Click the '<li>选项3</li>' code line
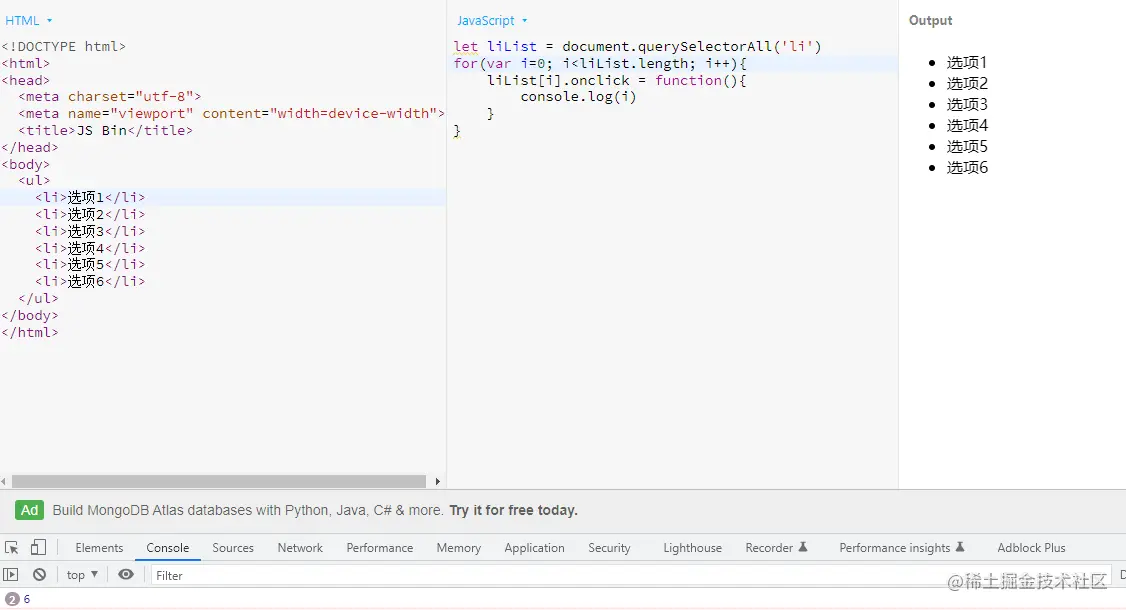1126x610 pixels. 90,231
